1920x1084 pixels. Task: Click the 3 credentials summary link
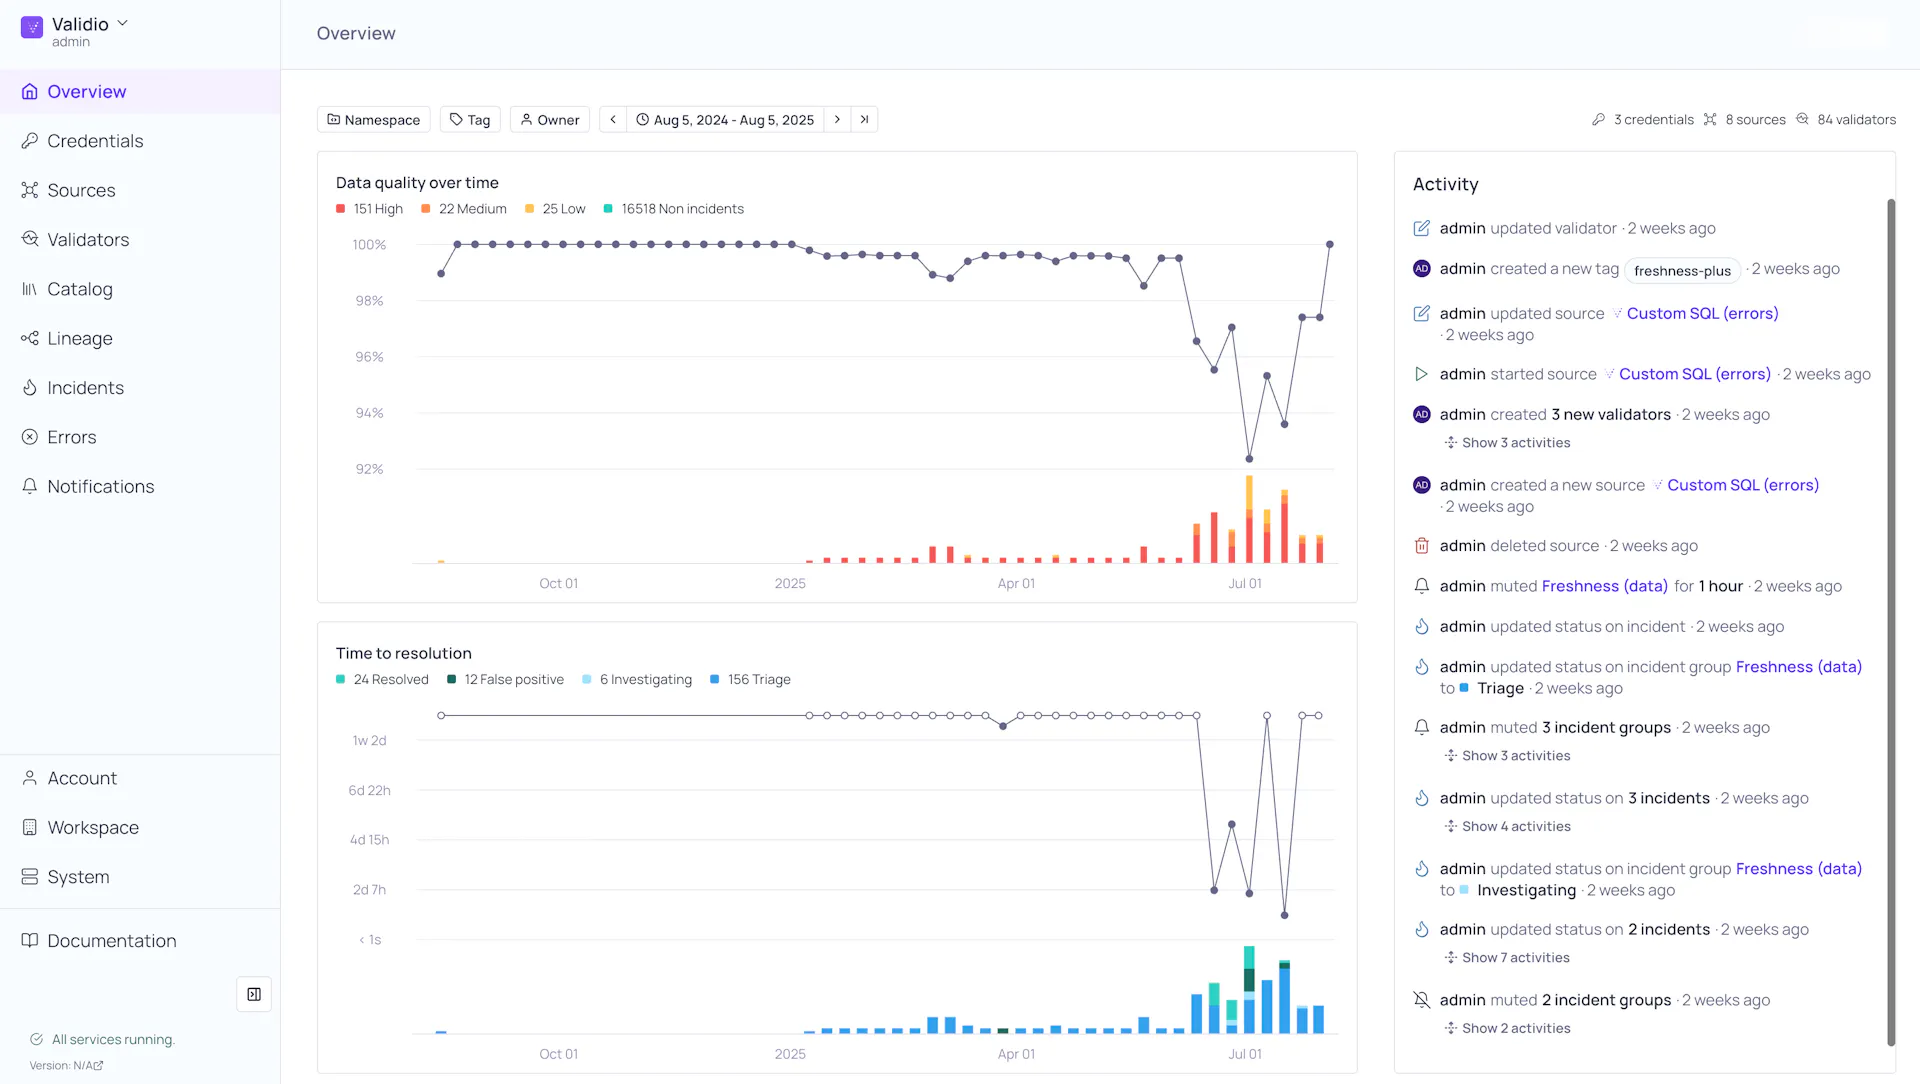click(x=1643, y=120)
